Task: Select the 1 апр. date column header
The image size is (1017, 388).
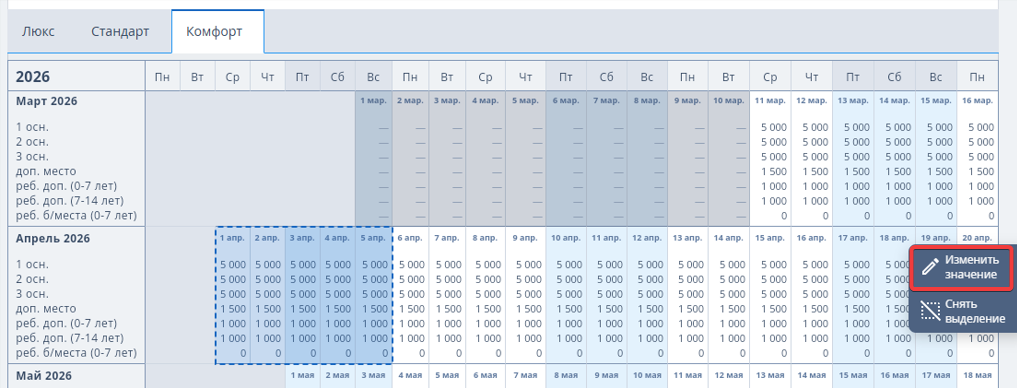Action: pyautogui.click(x=232, y=238)
